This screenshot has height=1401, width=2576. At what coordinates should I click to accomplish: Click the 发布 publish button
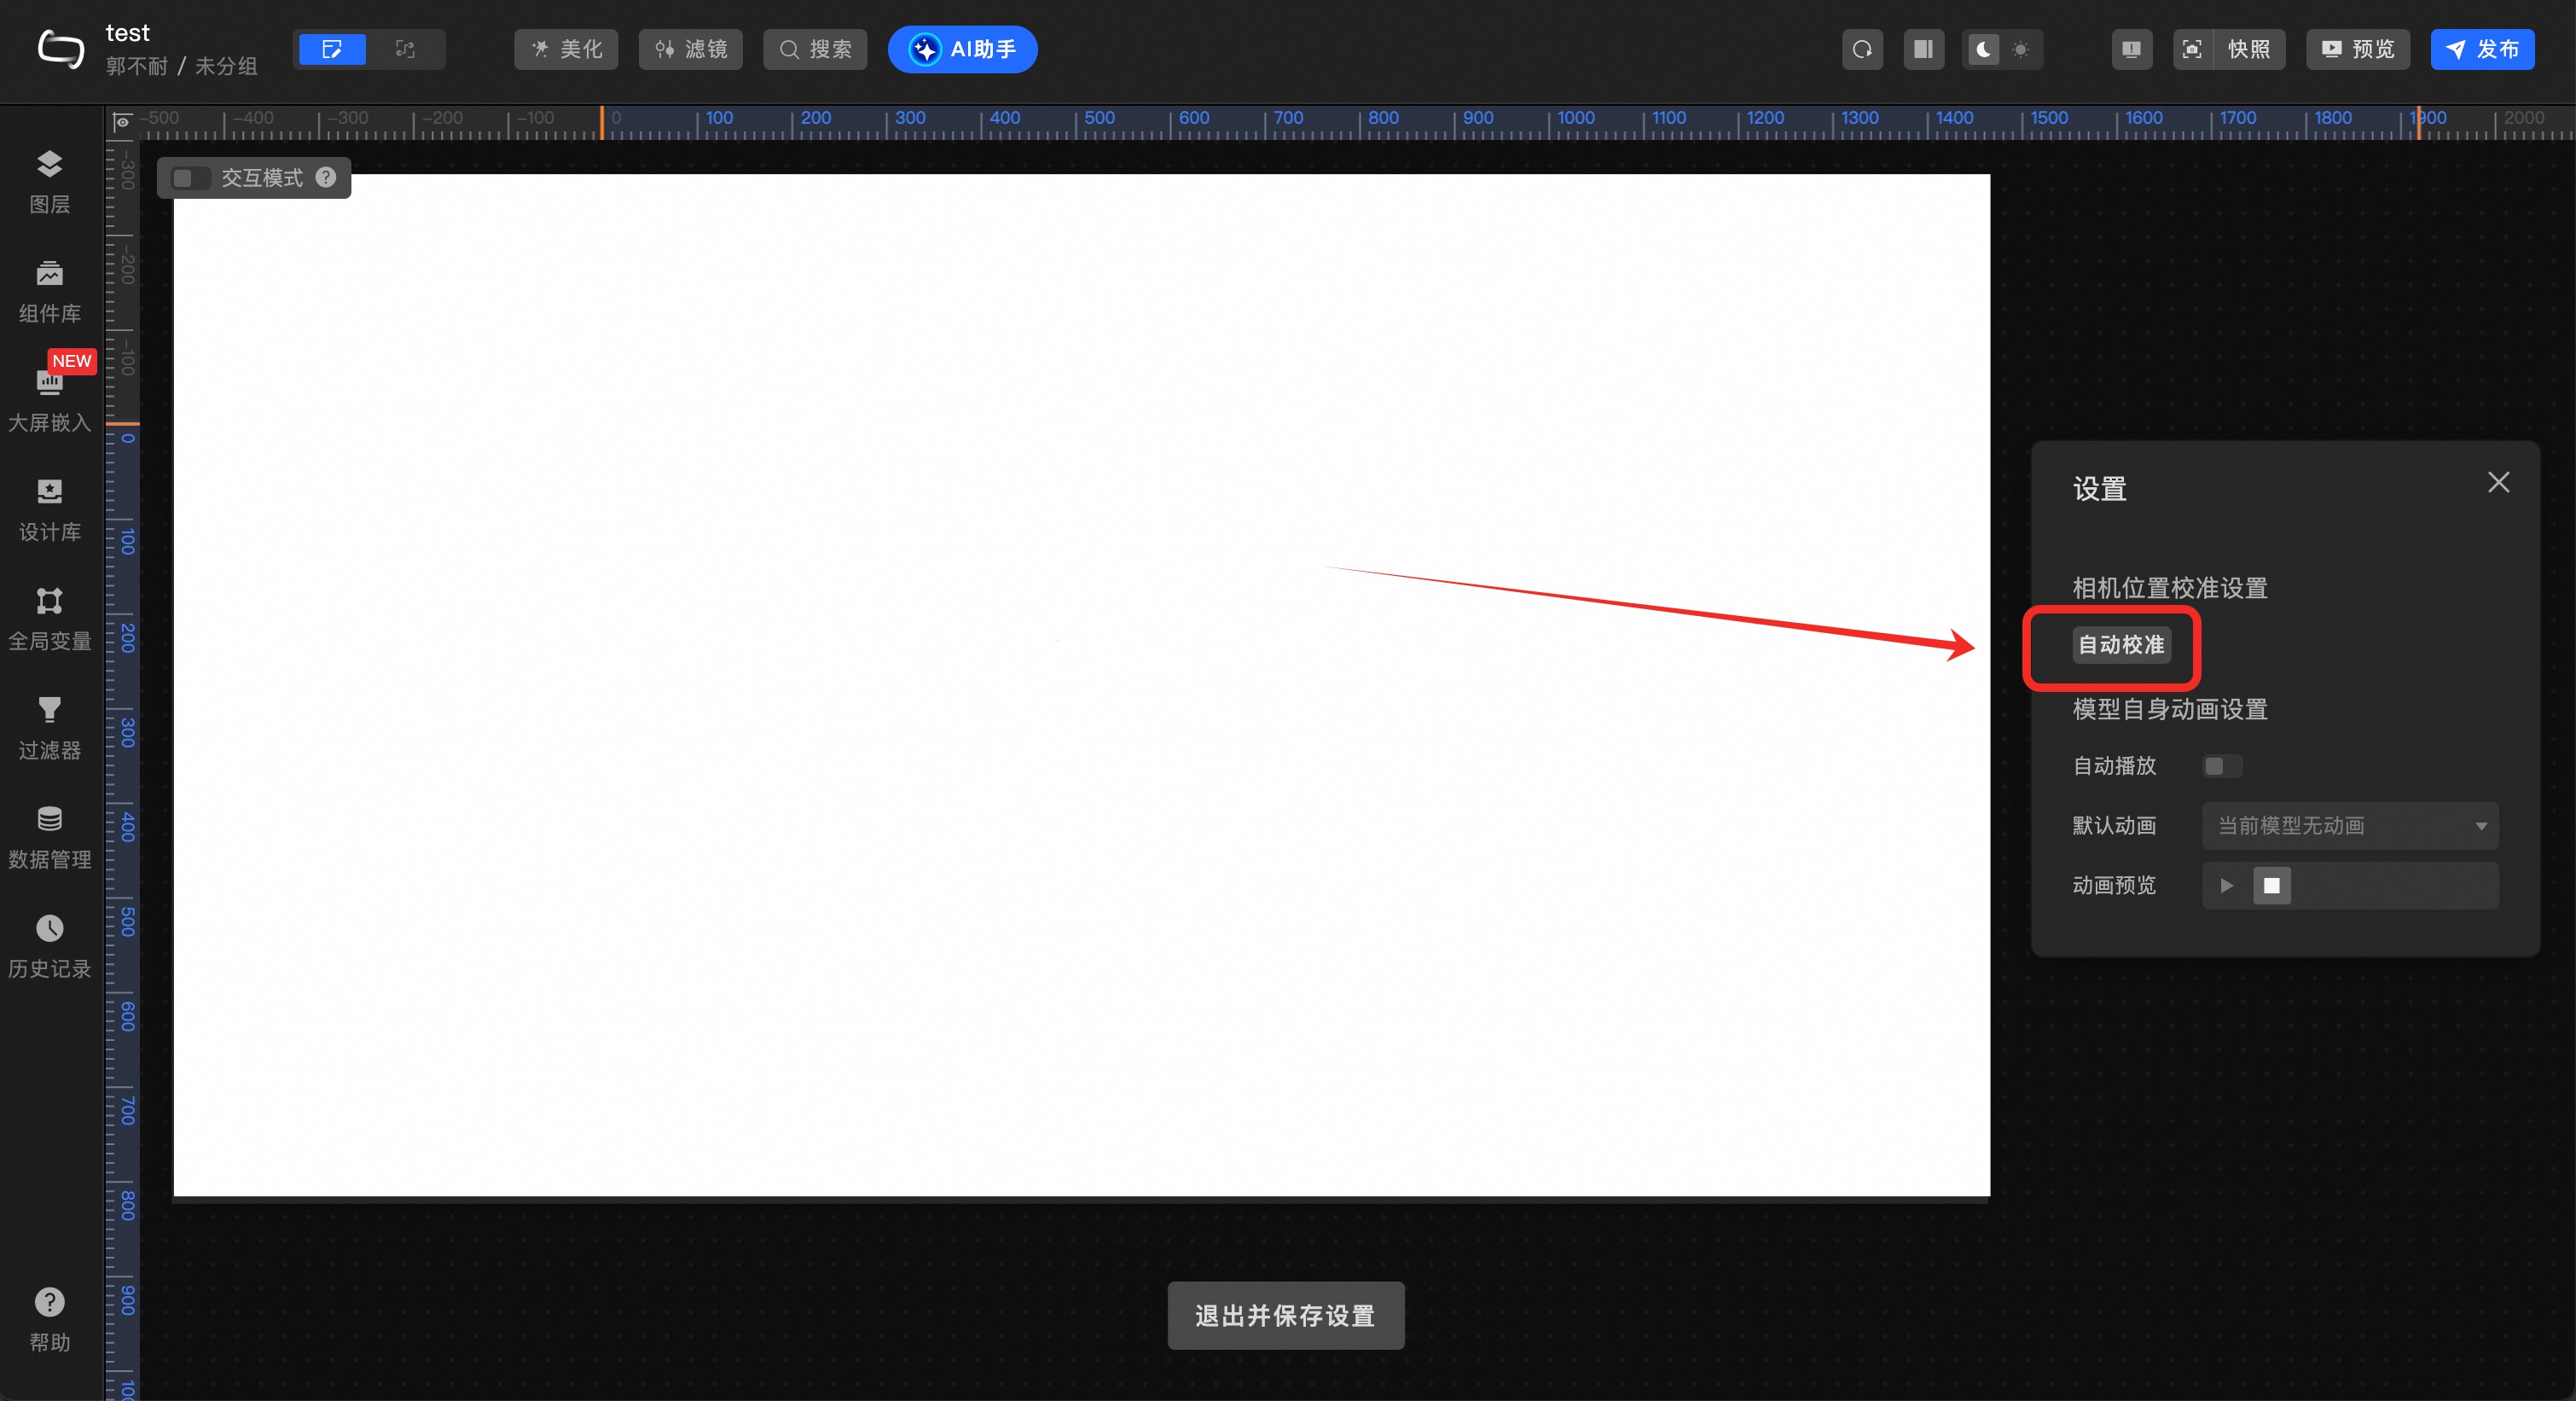[2481, 49]
